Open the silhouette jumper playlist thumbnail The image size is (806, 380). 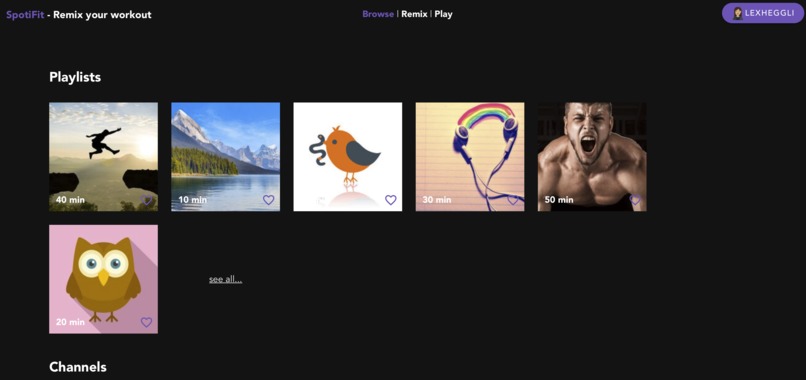pyautogui.click(x=103, y=157)
